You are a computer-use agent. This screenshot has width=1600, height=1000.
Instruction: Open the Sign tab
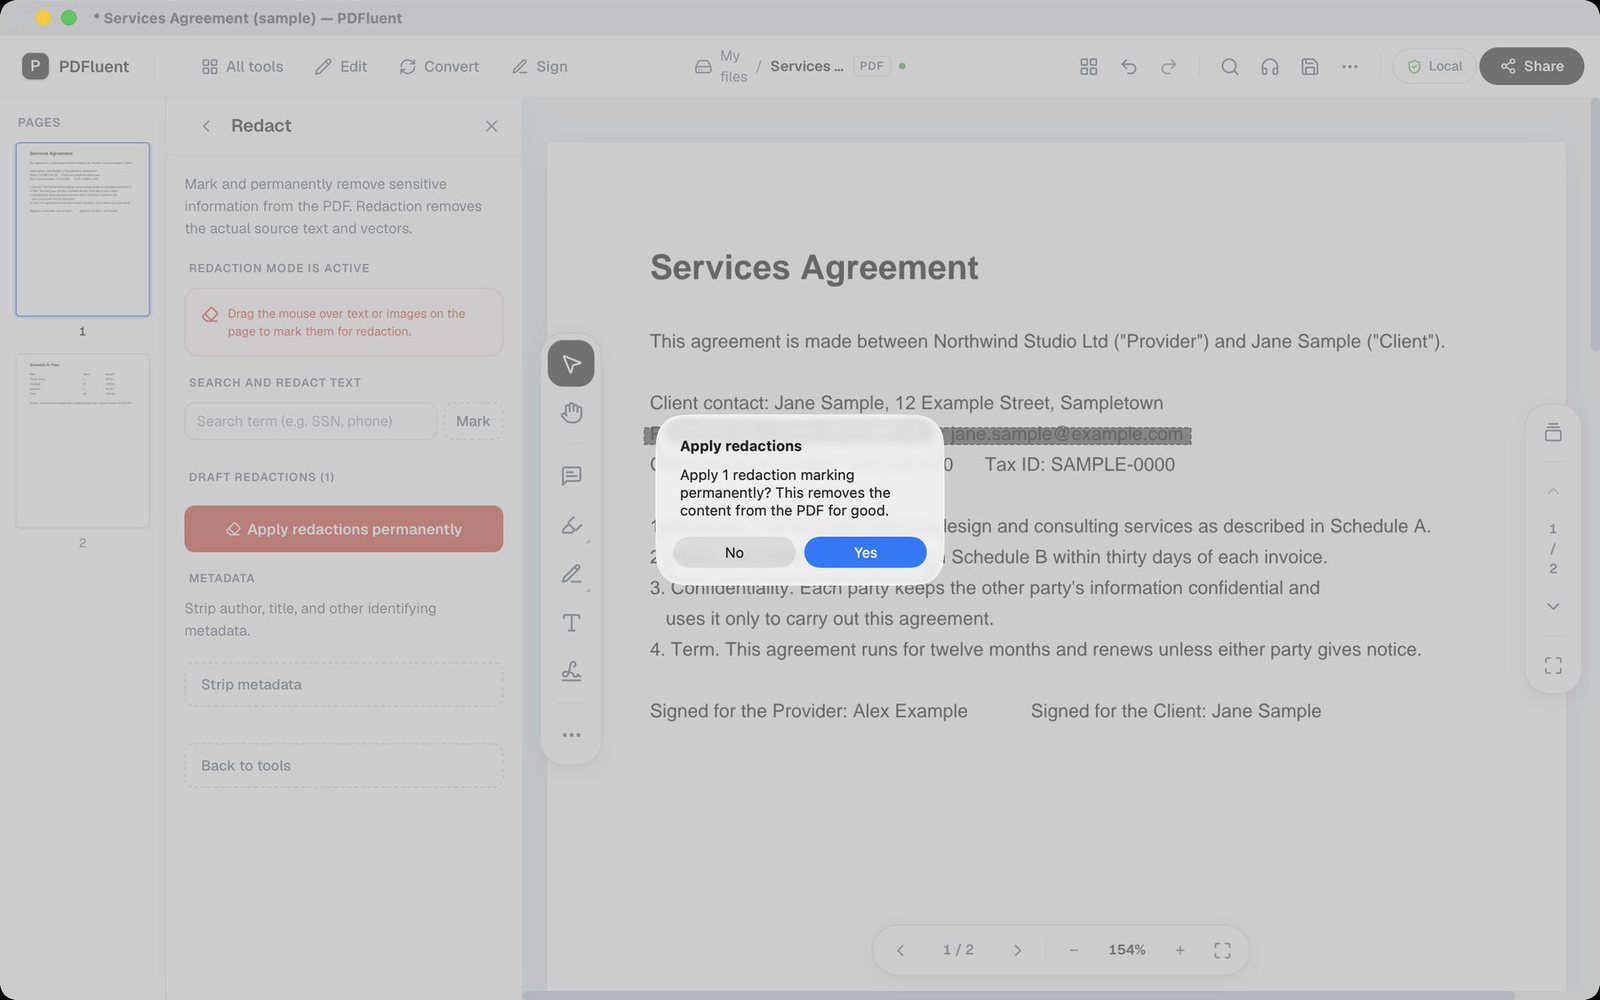[540, 66]
